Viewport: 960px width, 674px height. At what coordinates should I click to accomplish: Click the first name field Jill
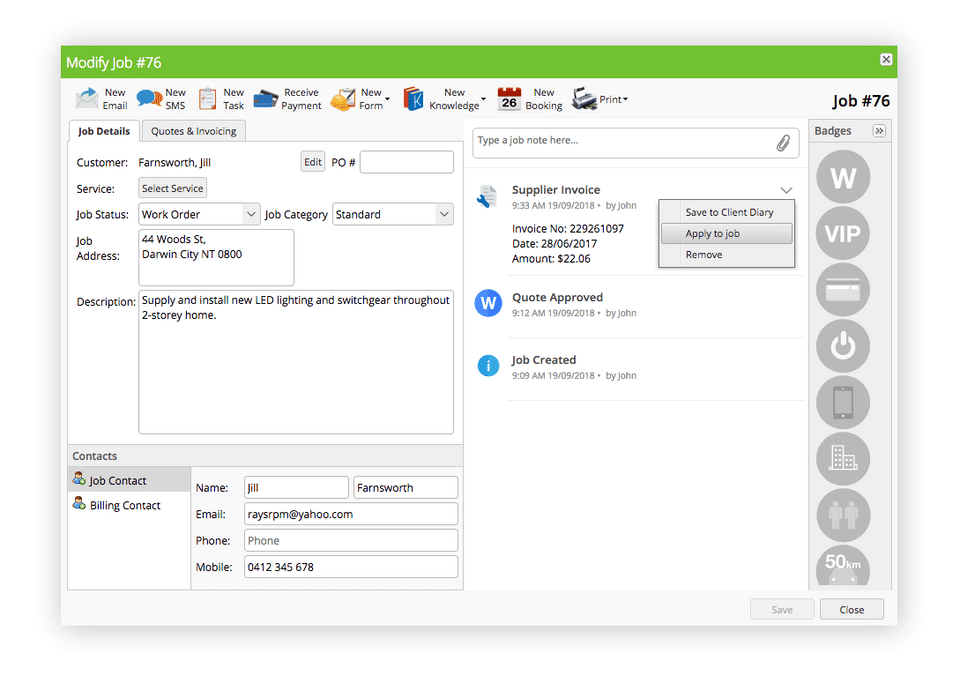(296, 487)
